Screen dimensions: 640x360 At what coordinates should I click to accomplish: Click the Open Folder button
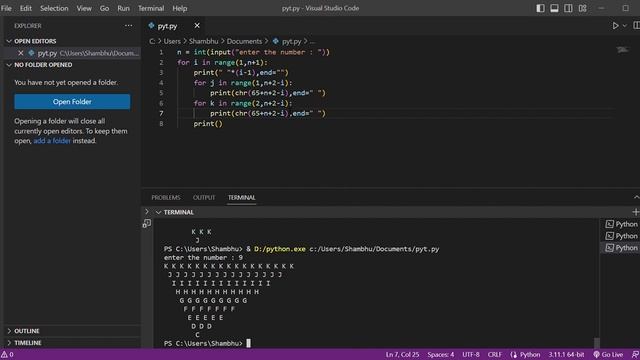tap(72, 102)
